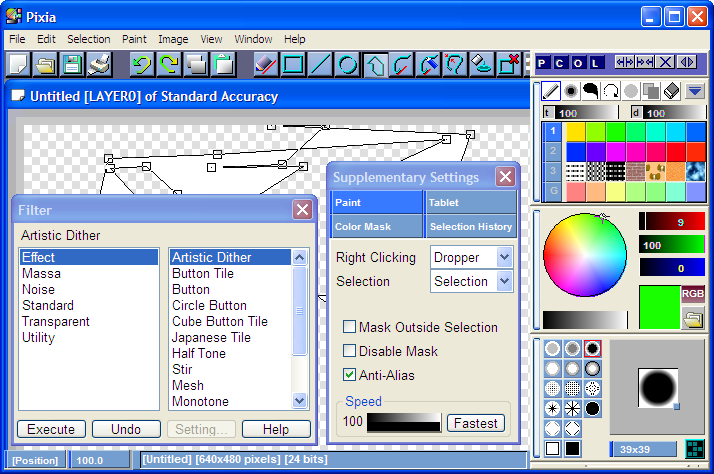Uncheck the Anti-Alias checkbox
The height and width of the screenshot is (474, 714).
(x=349, y=375)
